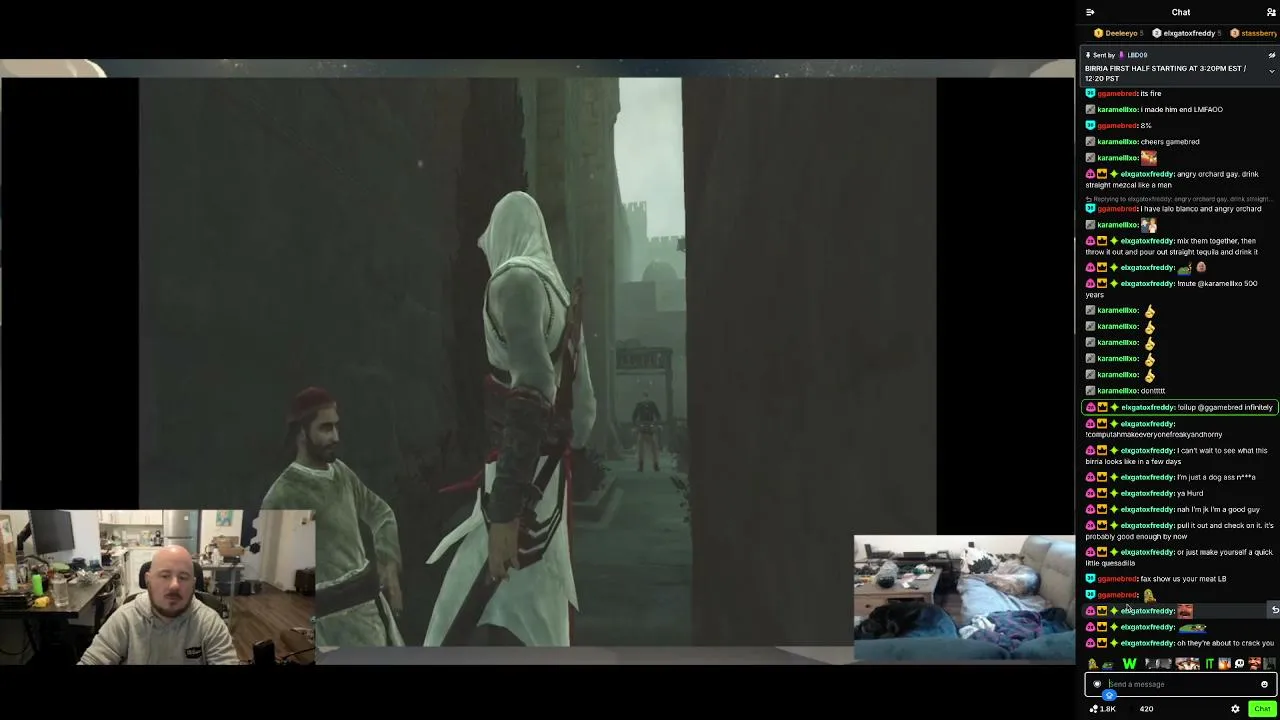Insert the frog emote from the quick bar
Screen dimensions: 1280x720
[1107, 663]
